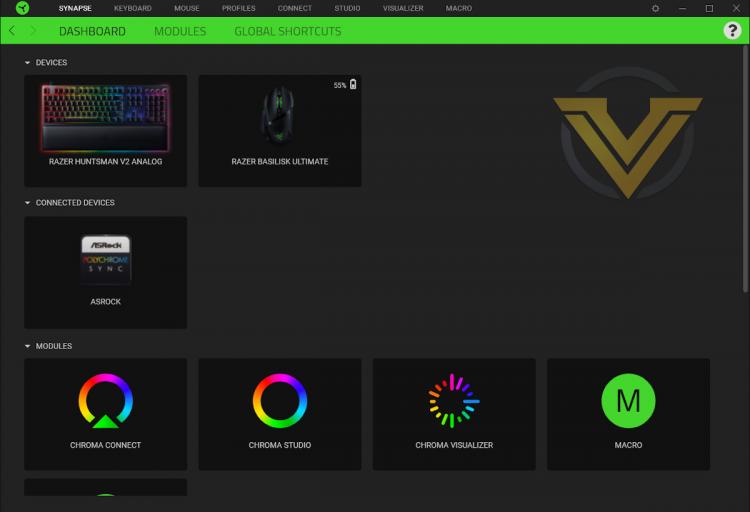This screenshot has height=512, width=750.
Task: Select the Visualizer top menu item
Action: pos(403,9)
